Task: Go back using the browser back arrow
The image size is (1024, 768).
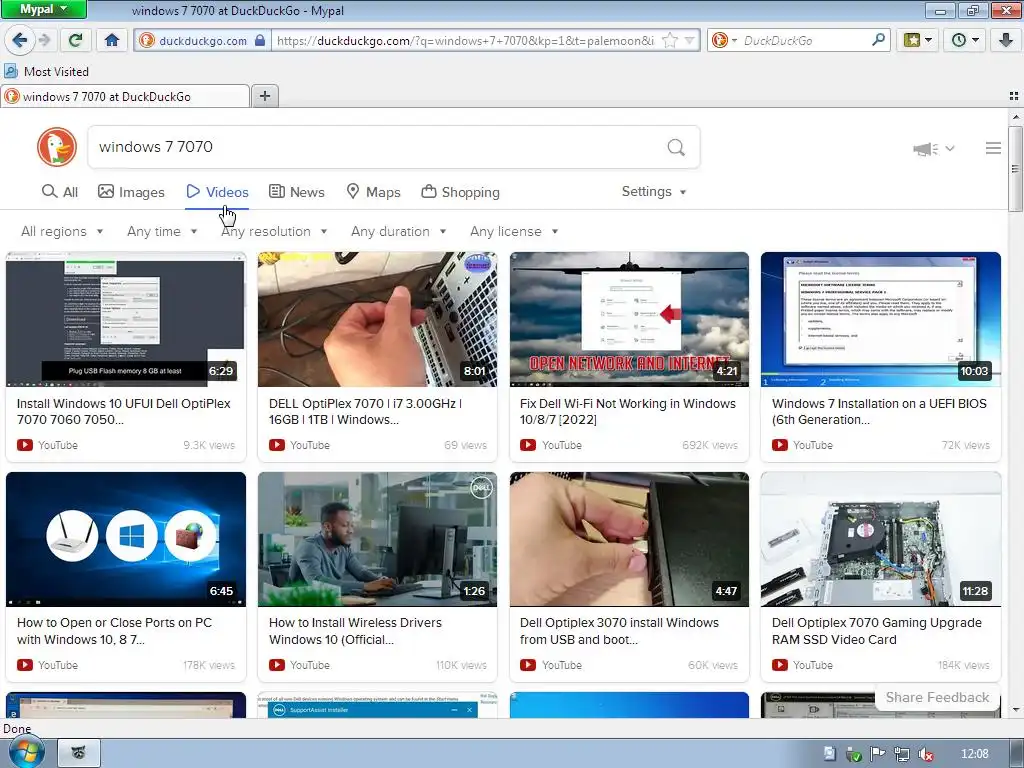Action: 19,40
